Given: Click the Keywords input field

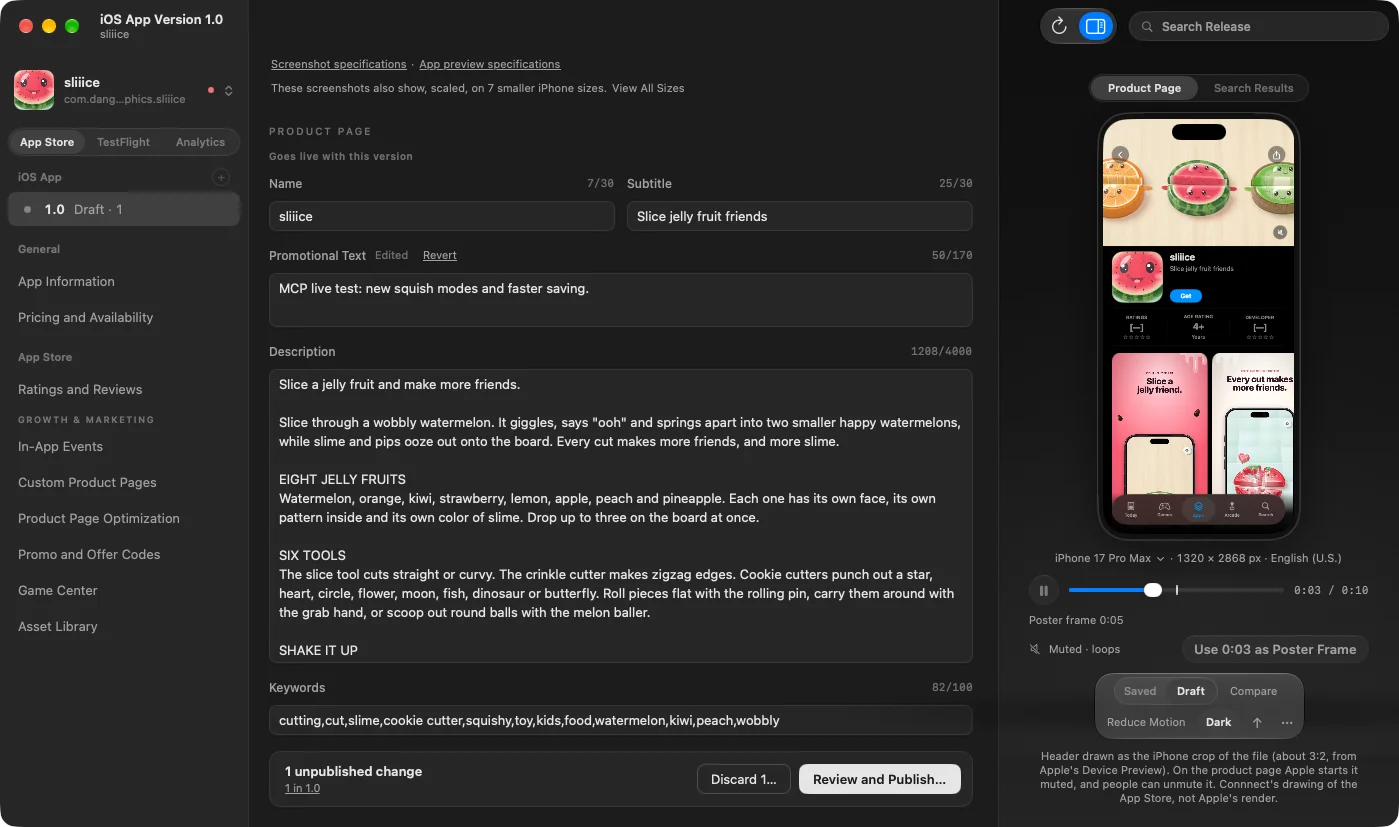Looking at the screenshot, I should [x=621, y=720].
